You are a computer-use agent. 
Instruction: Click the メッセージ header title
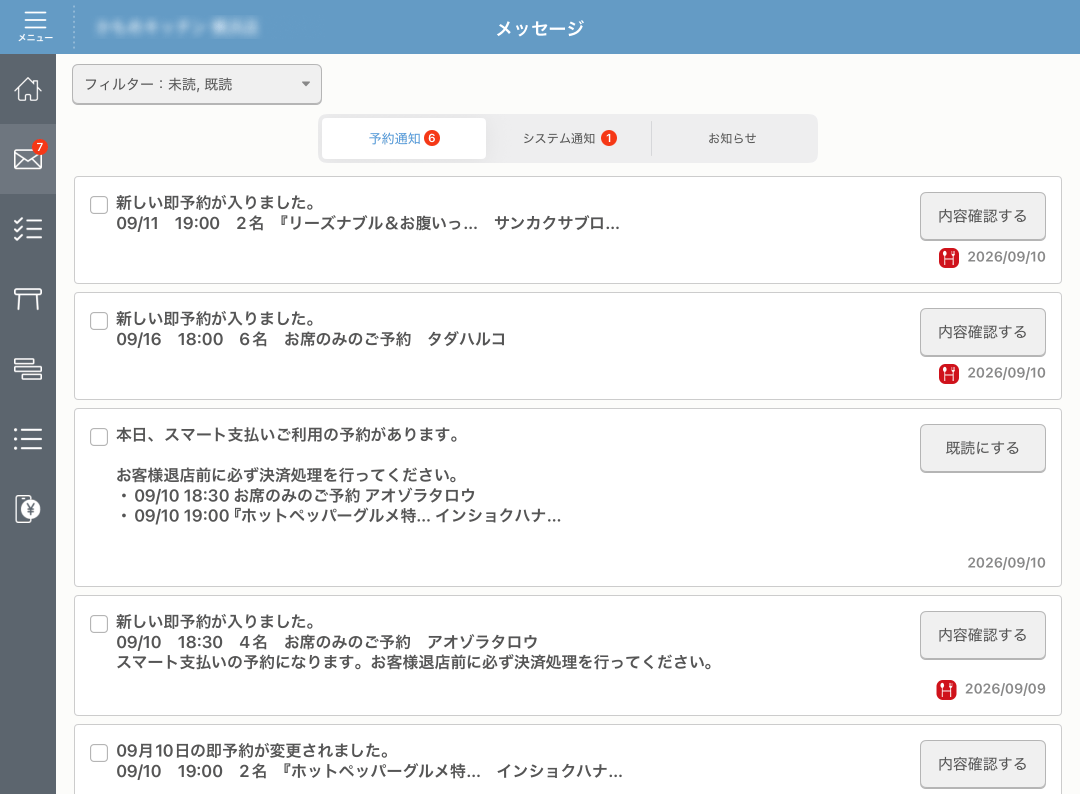tap(540, 28)
